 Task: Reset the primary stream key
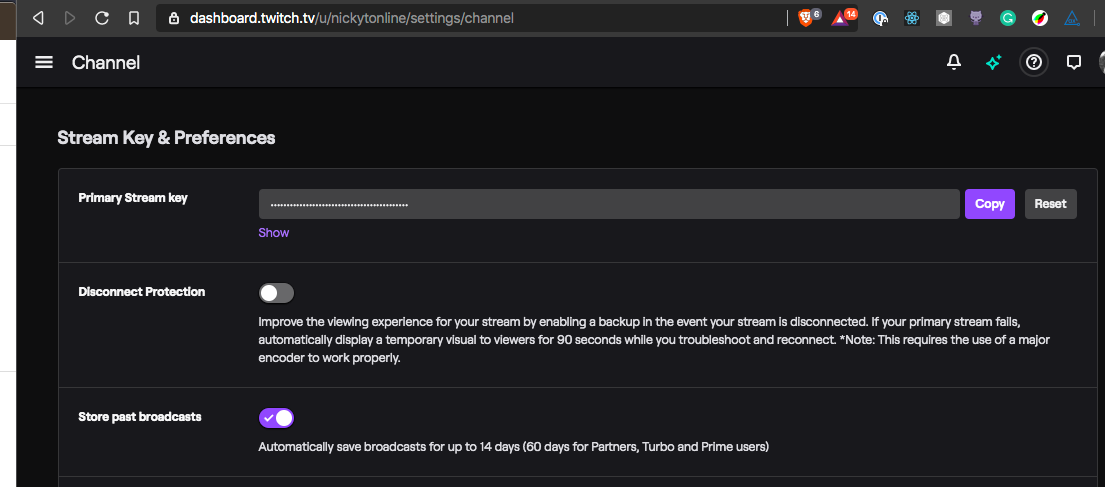(x=1050, y=204)
